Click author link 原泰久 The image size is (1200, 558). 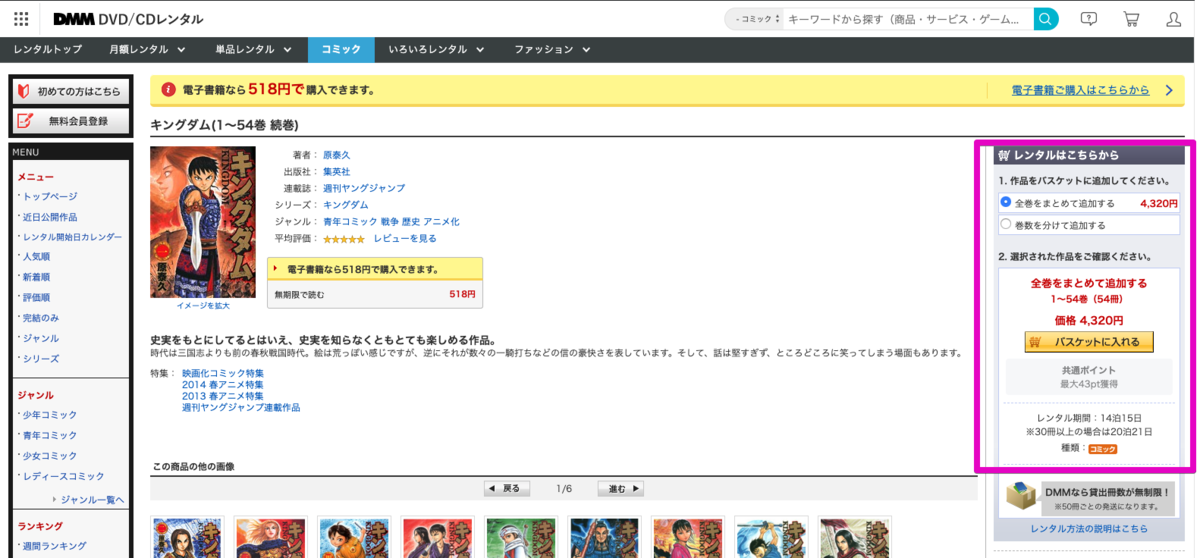coord(336,155)
